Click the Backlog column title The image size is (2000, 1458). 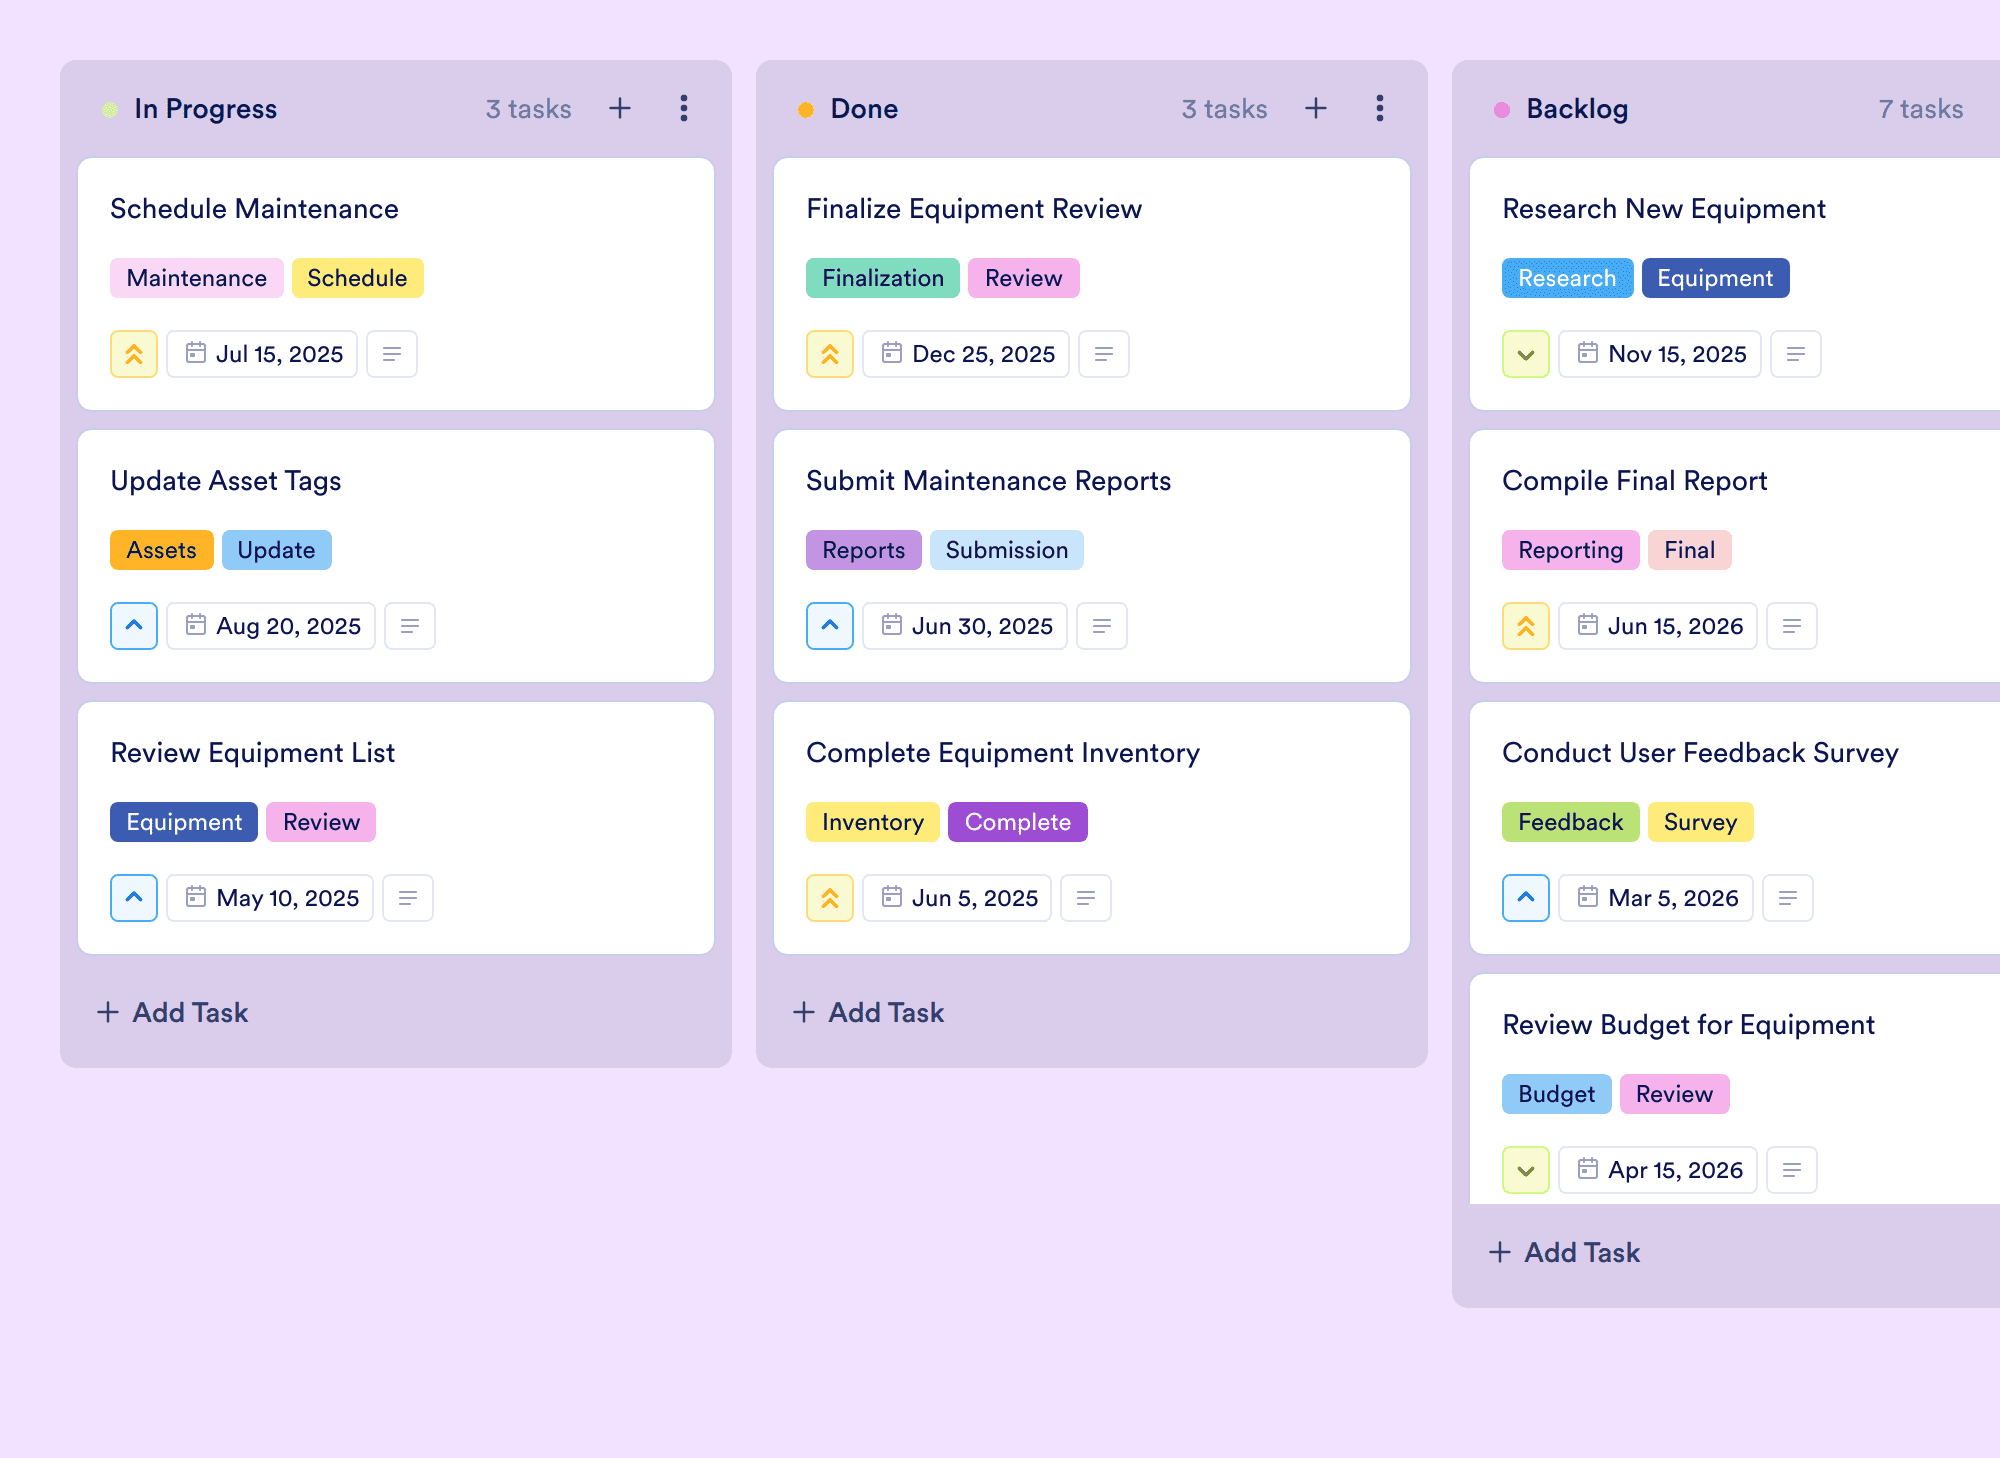tap(1577, 109)
